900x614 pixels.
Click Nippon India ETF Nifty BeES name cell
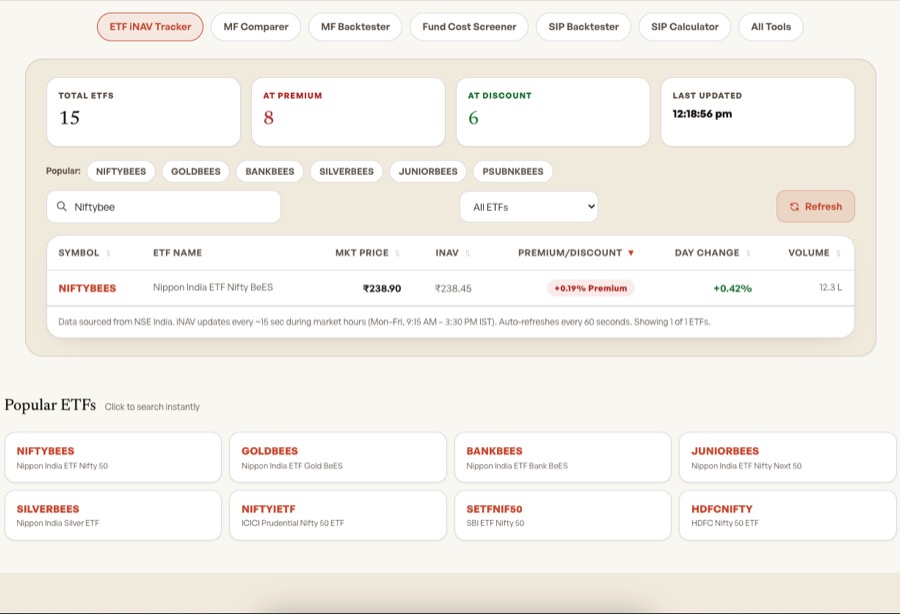[213, 287]
